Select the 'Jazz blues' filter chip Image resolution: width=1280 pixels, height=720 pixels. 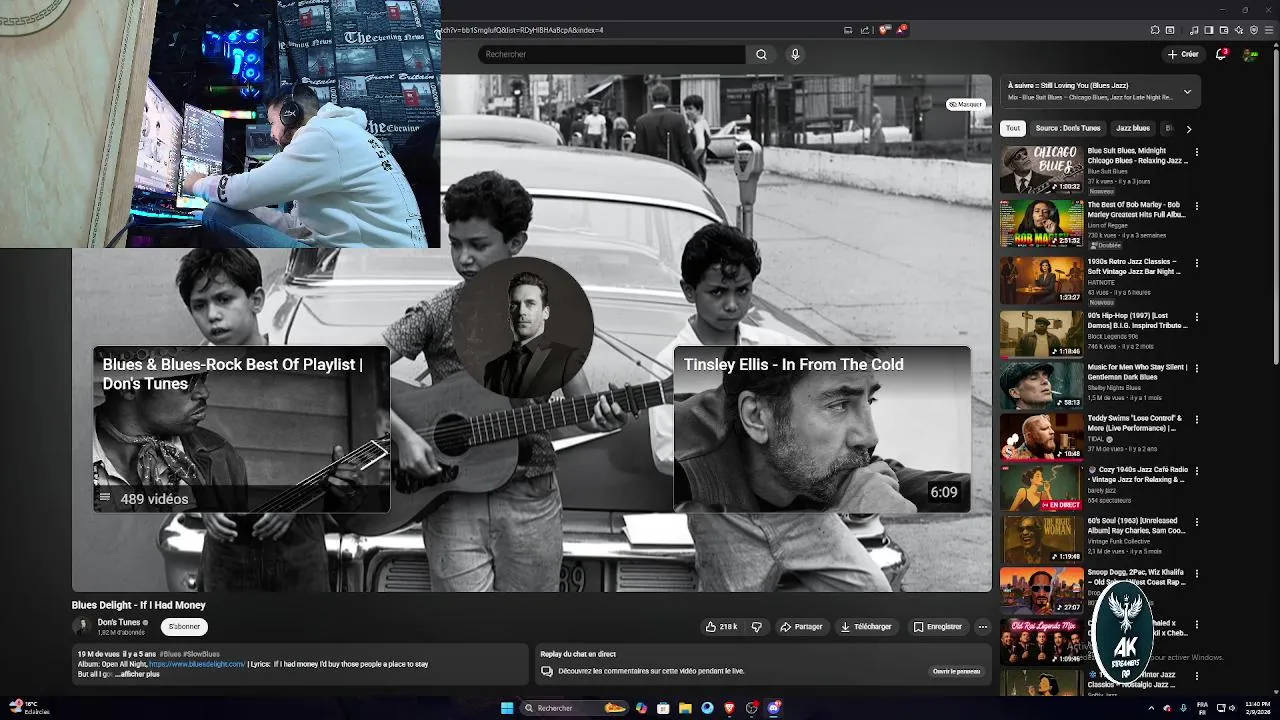pos(1133,128)
